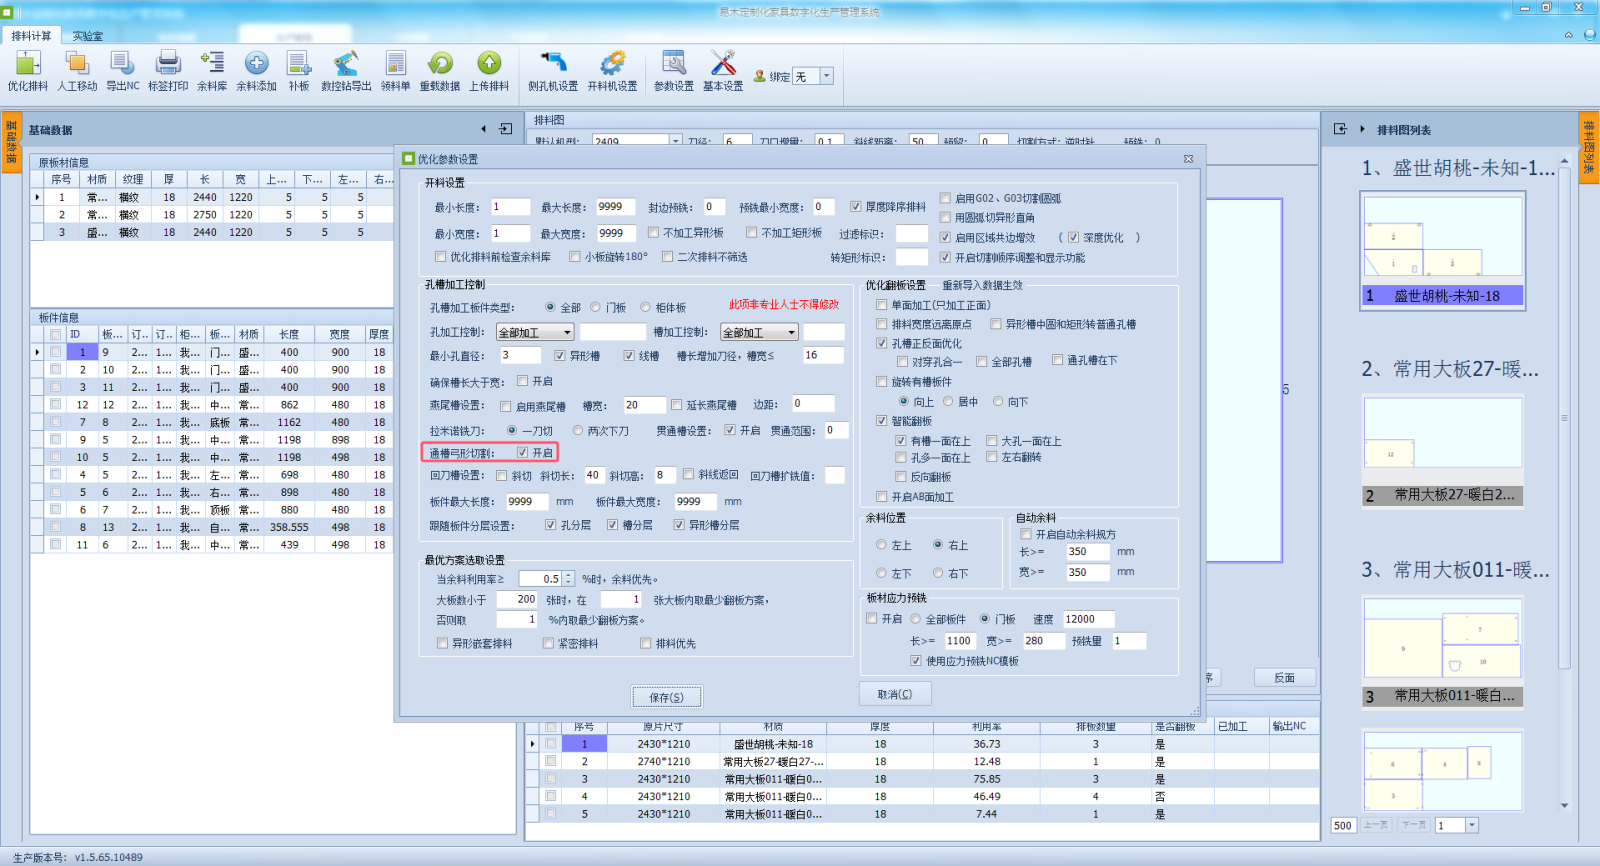Toggle the 通槽弓形切割 开启 checkbox
The image size is (1600, 866).
tap(522, 452)
